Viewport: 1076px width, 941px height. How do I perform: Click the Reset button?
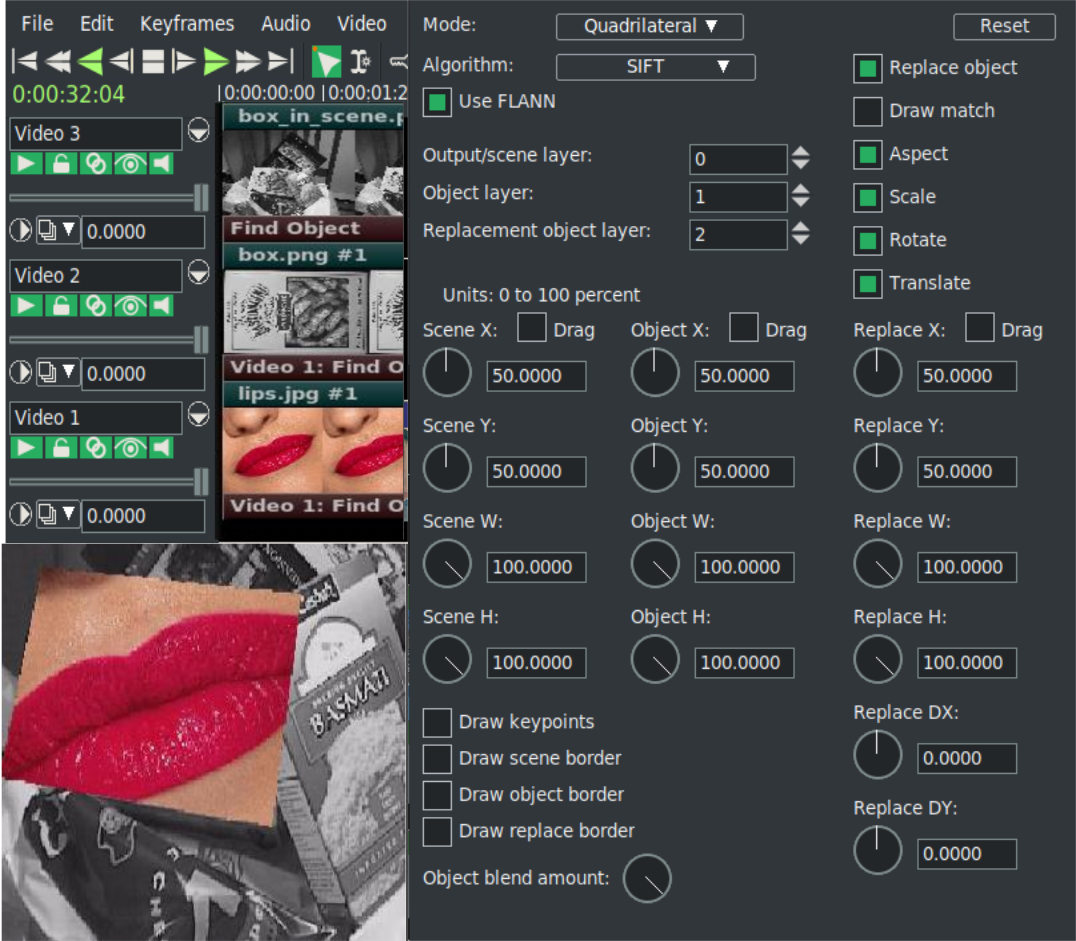tap(1004, 26)
